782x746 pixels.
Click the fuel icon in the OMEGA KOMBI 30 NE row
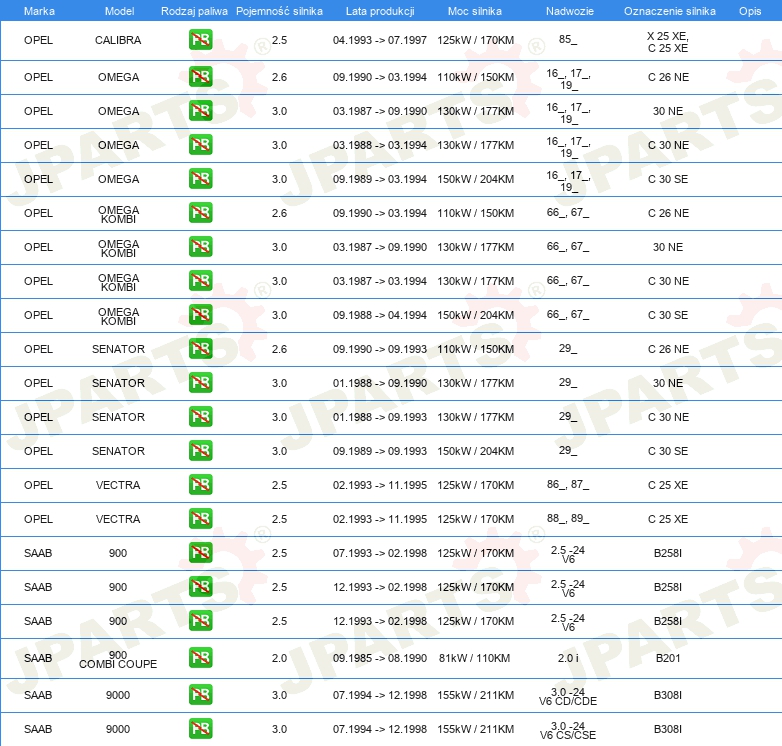(x=200, y=247)
